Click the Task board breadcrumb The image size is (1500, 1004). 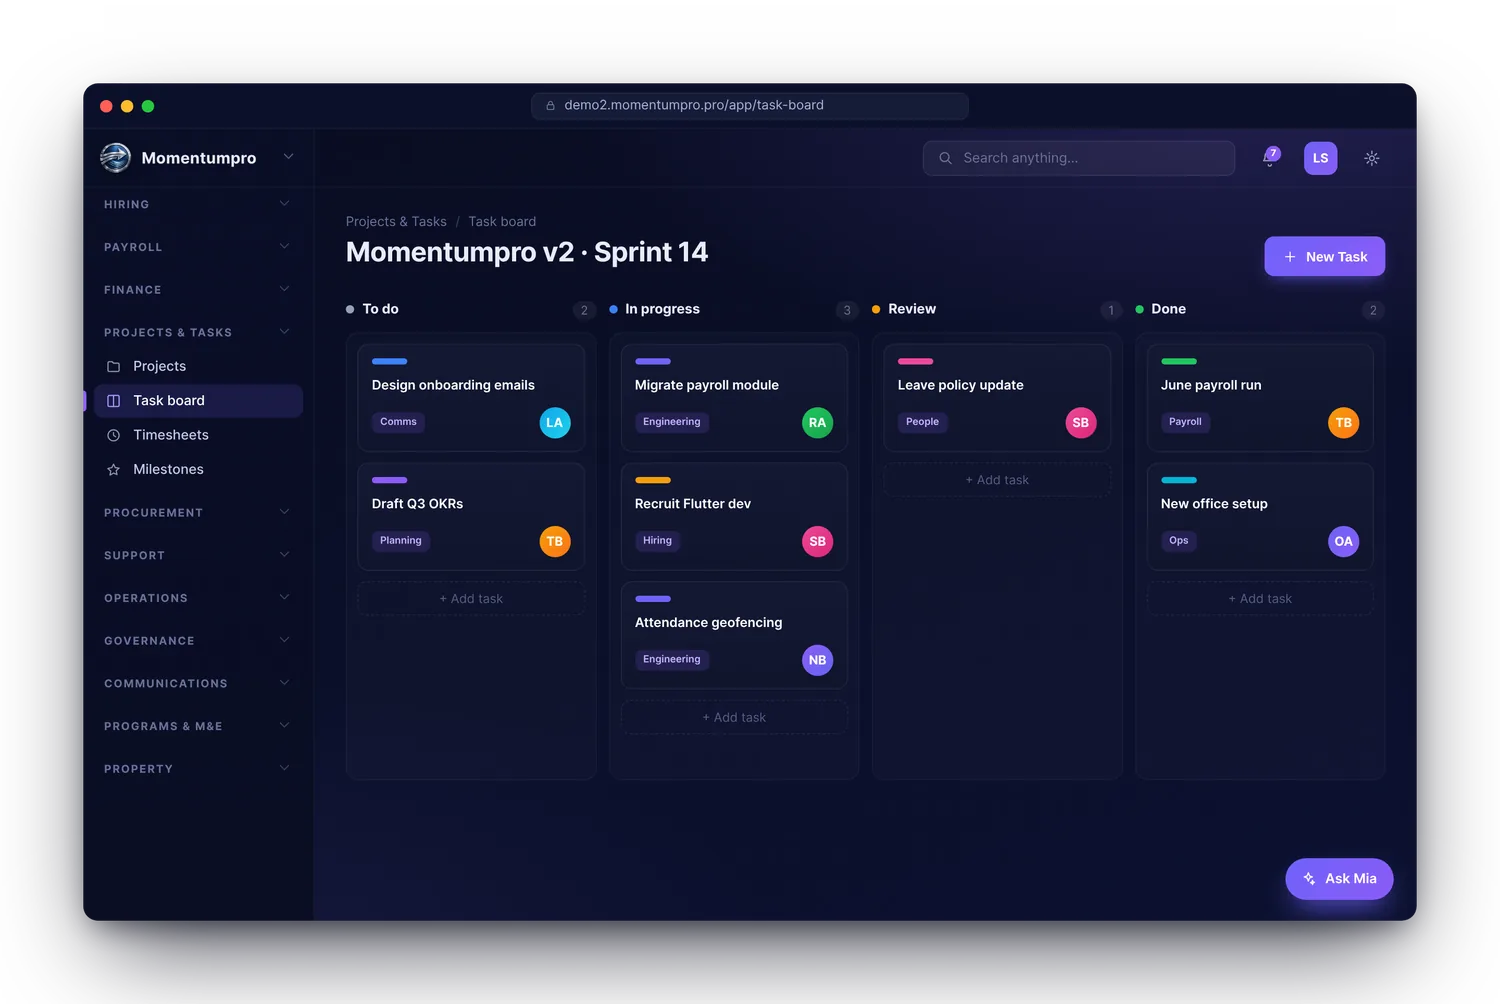502,222
